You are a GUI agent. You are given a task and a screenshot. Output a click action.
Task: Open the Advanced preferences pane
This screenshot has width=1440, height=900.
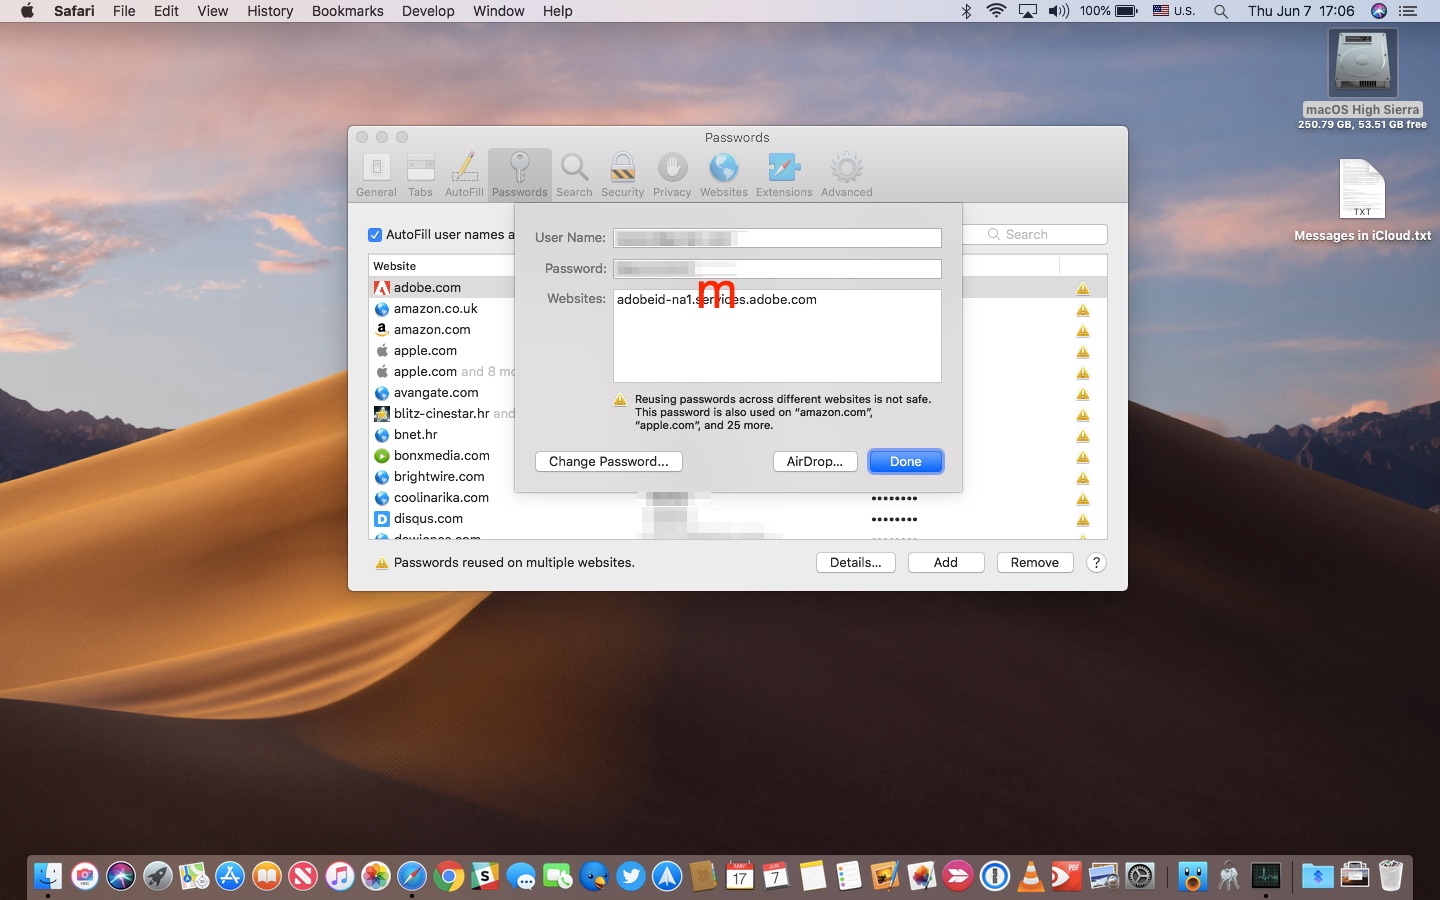pyautogui.click(x=846, y=172)
